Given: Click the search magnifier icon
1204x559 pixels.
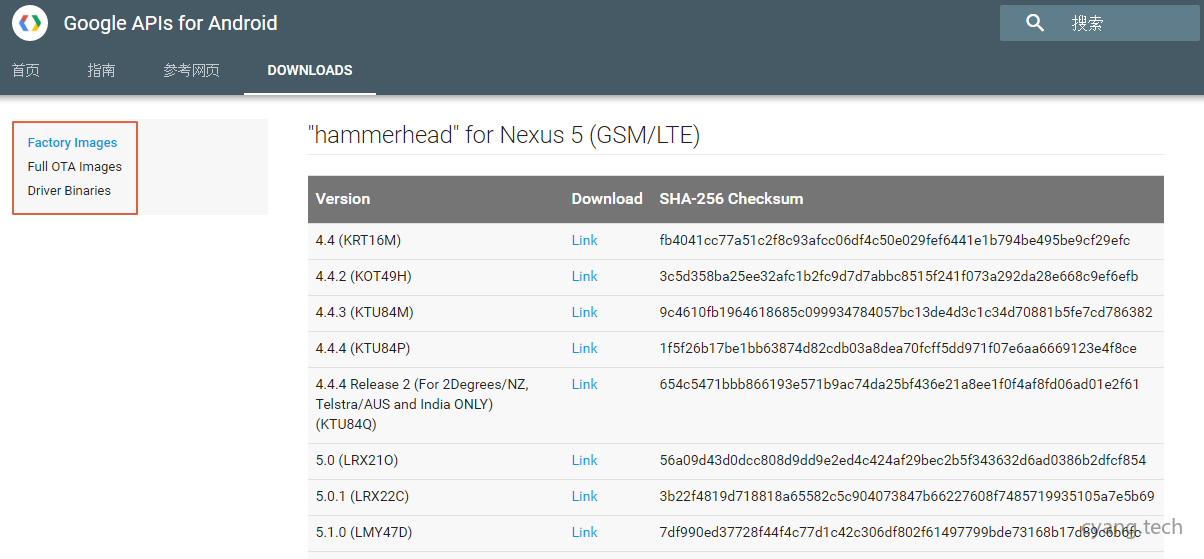Looking at the screenshot, I should click(1035, 23).
